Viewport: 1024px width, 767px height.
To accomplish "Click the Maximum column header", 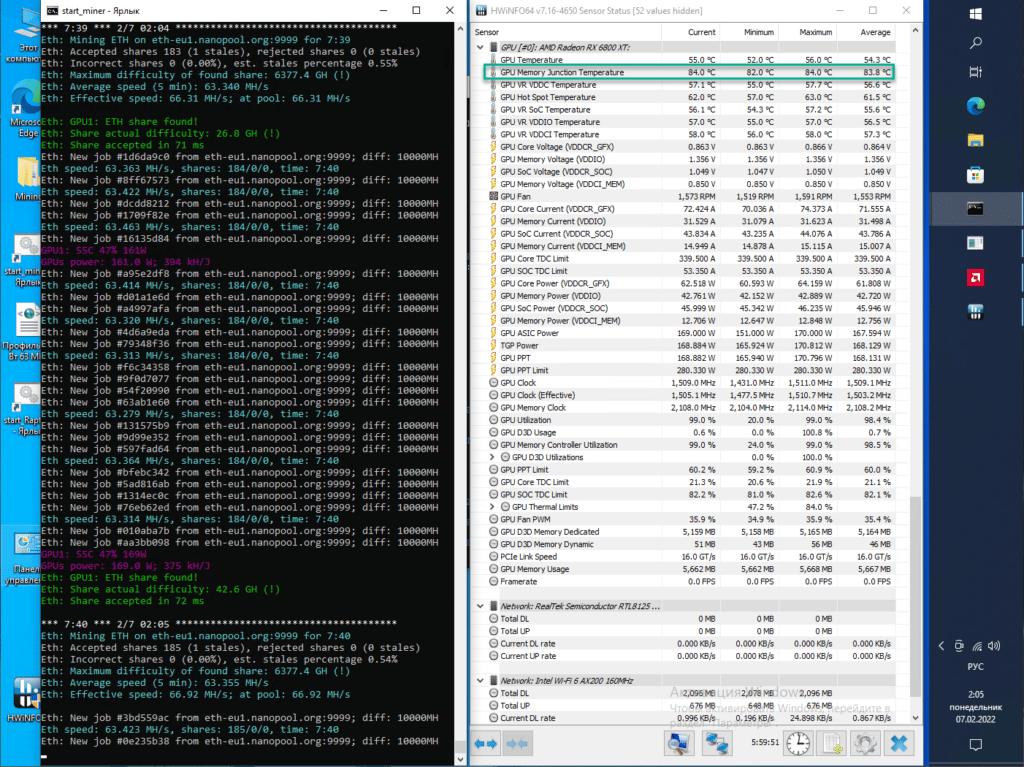I will (x=807, y=32).
